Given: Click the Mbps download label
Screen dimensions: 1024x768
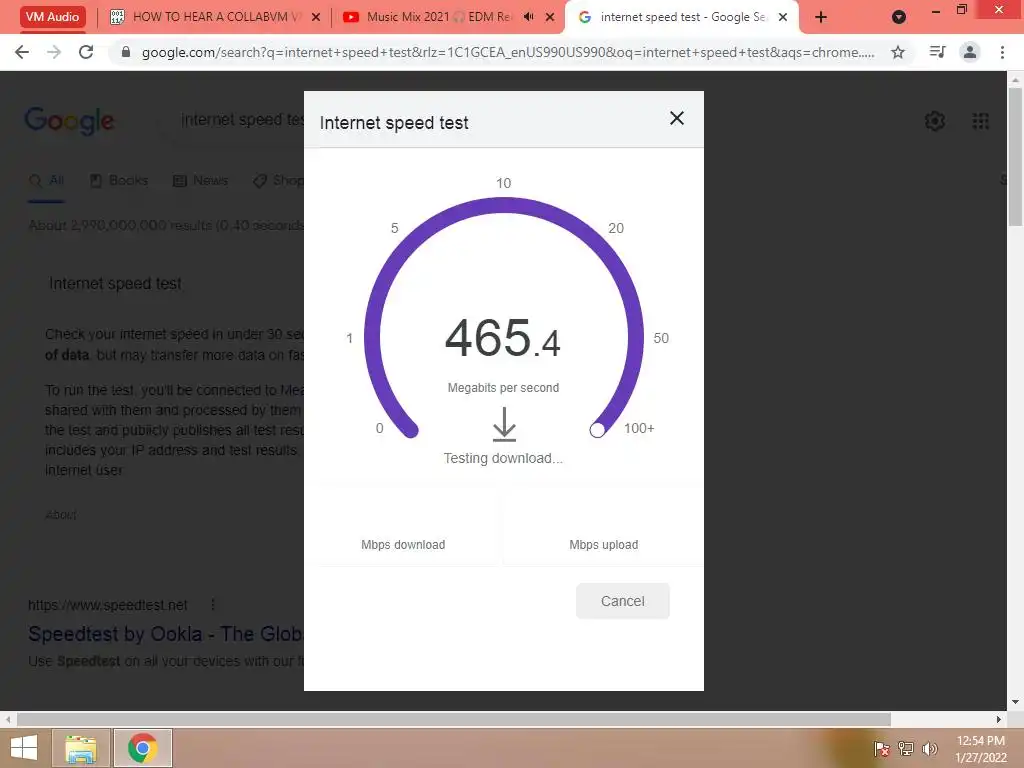Looking at the screenshot, I should (x=403, y=545).
